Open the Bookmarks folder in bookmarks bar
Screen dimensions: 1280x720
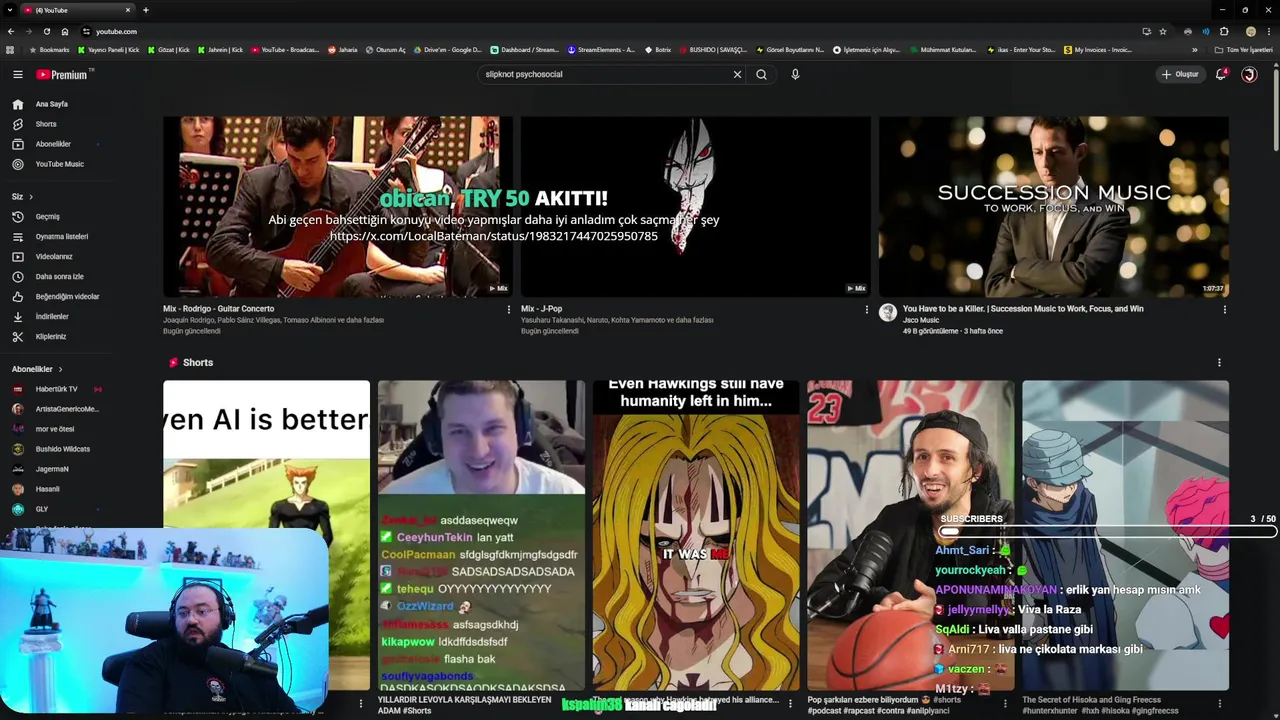pyautogui.click(x=50, y=49)
